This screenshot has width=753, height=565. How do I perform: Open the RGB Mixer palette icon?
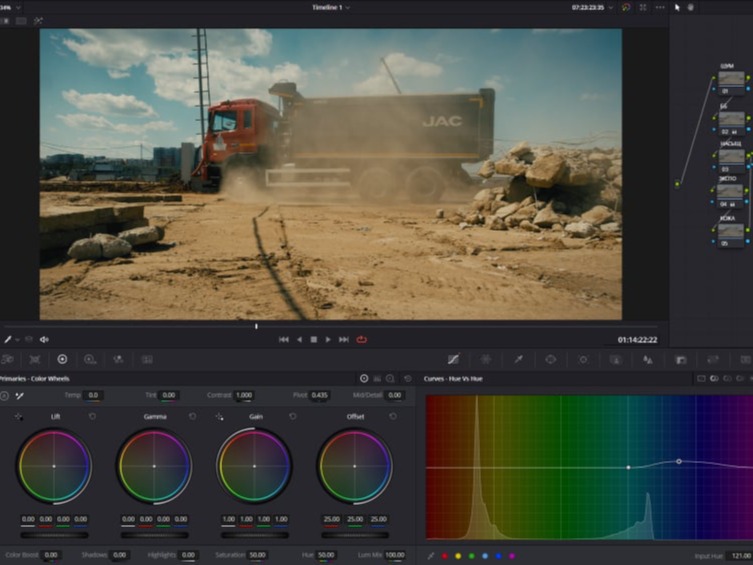(x=118, y=359)
